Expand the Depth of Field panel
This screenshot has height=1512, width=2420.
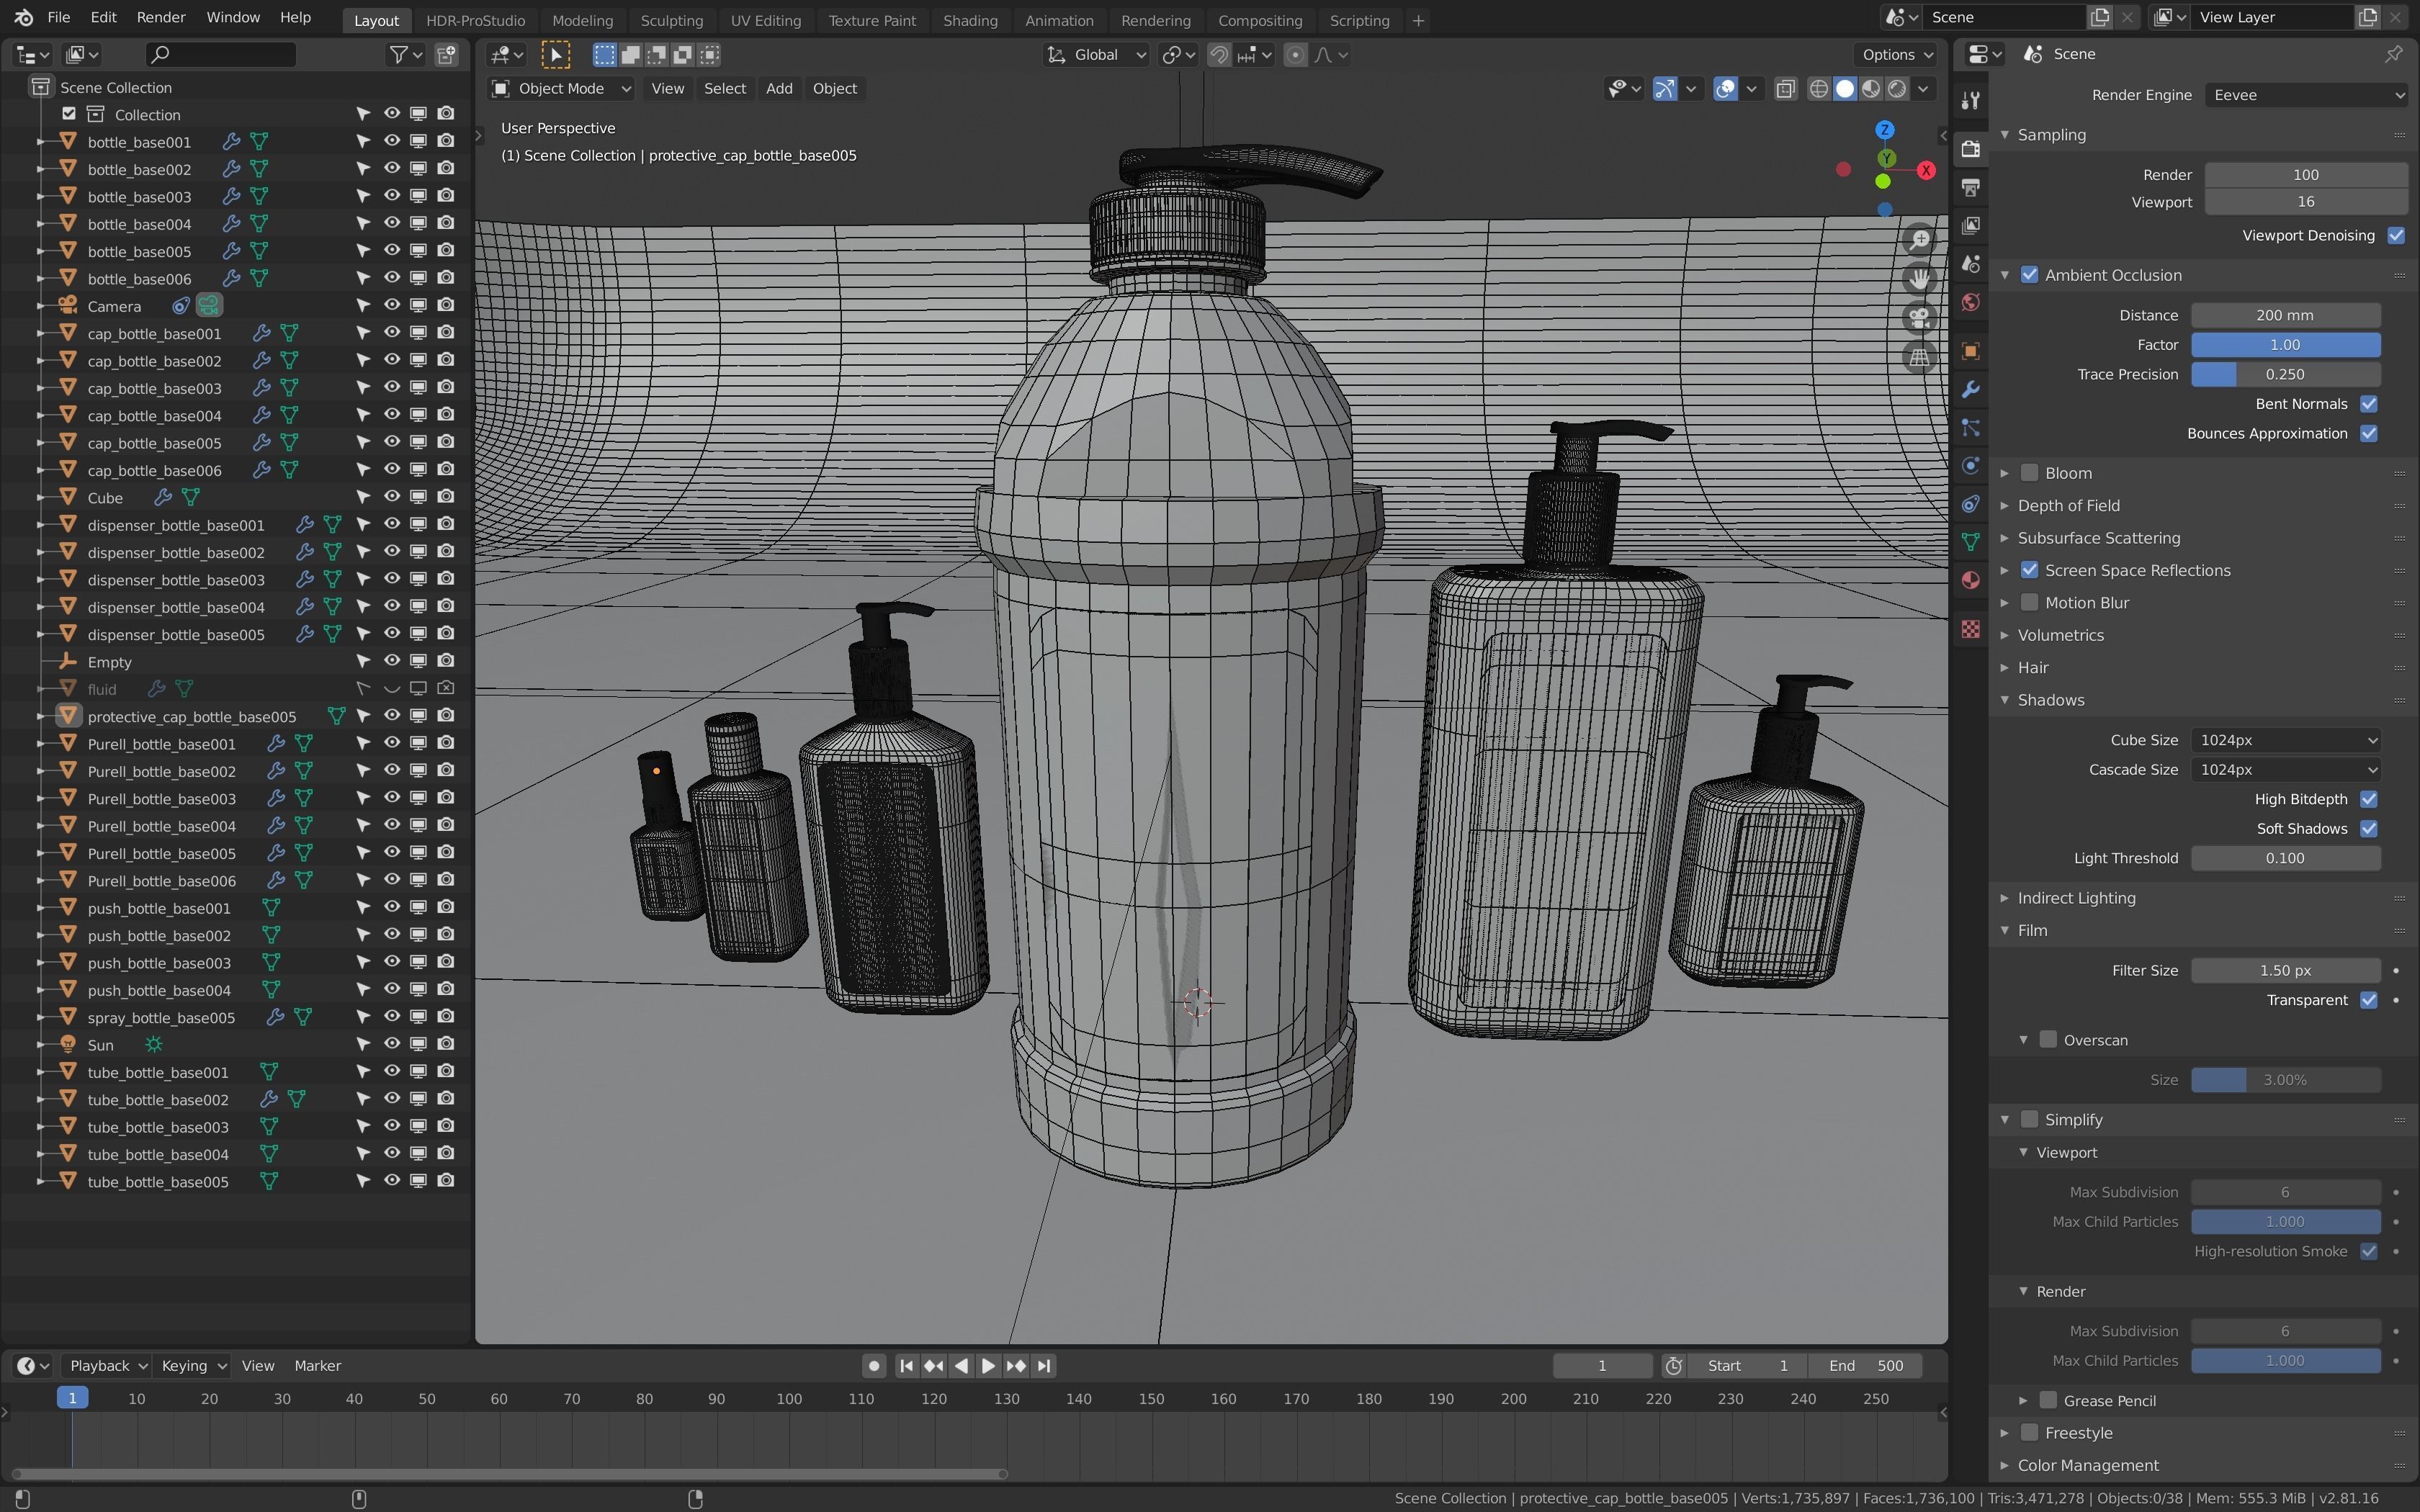click(2068, 506)
